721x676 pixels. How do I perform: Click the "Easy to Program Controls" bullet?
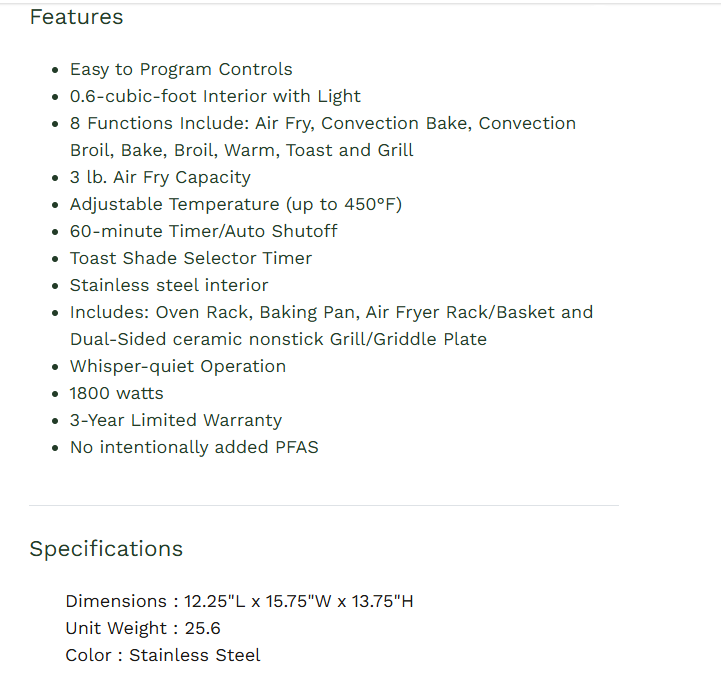click(x=181, y=69)
